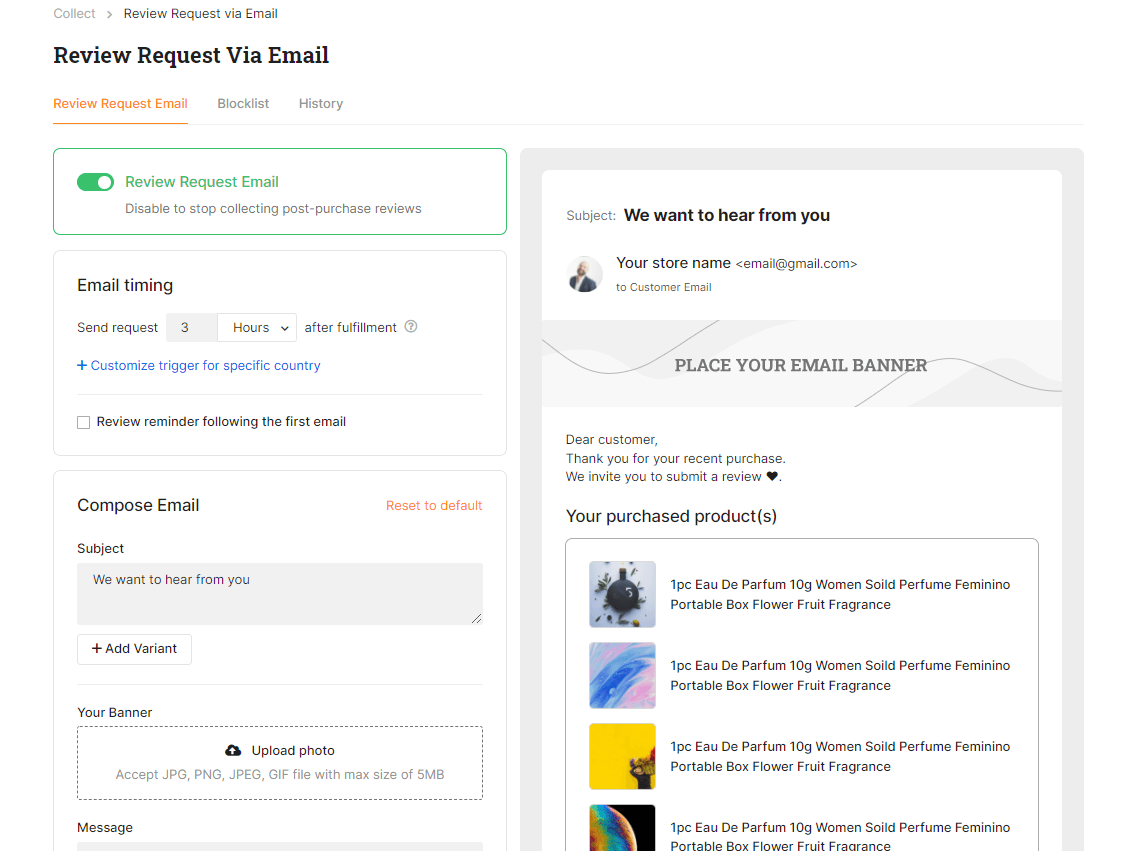Click the help icon beside "after fulfillment"
The width and height of the screenshot is (1122, 851).
coord(411,327)
